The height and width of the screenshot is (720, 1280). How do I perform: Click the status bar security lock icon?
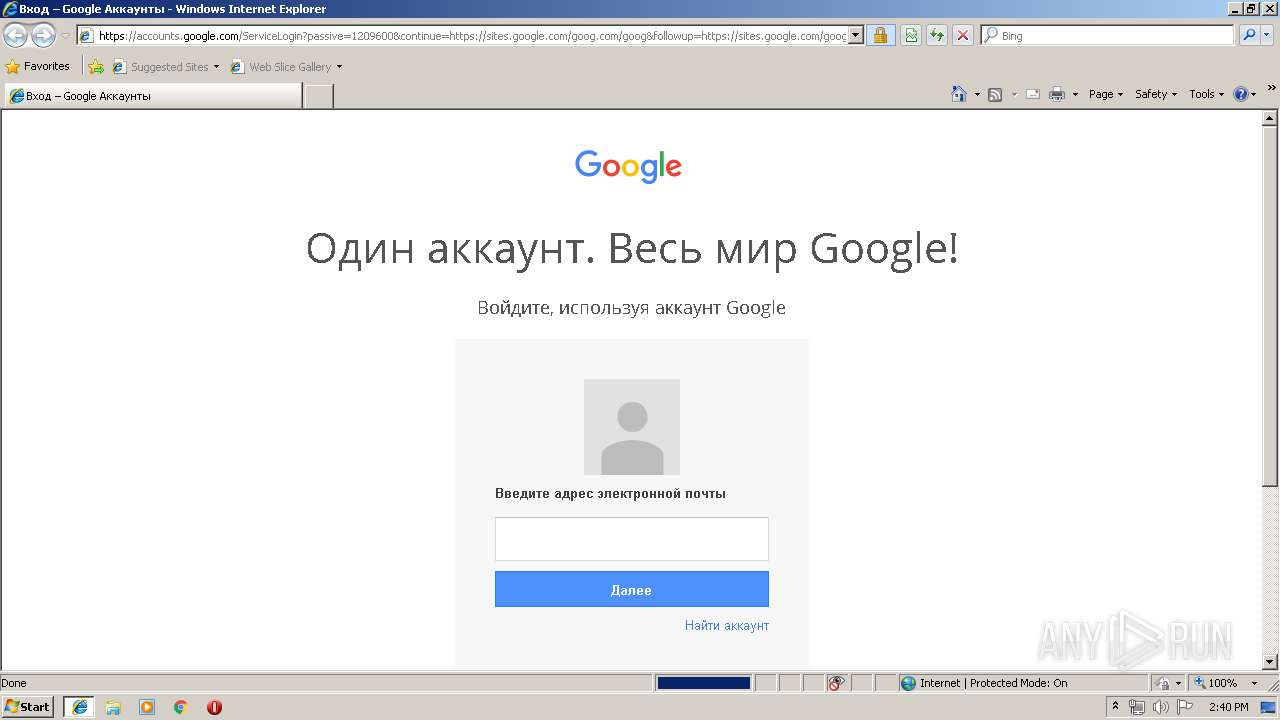coord(1163,683)
